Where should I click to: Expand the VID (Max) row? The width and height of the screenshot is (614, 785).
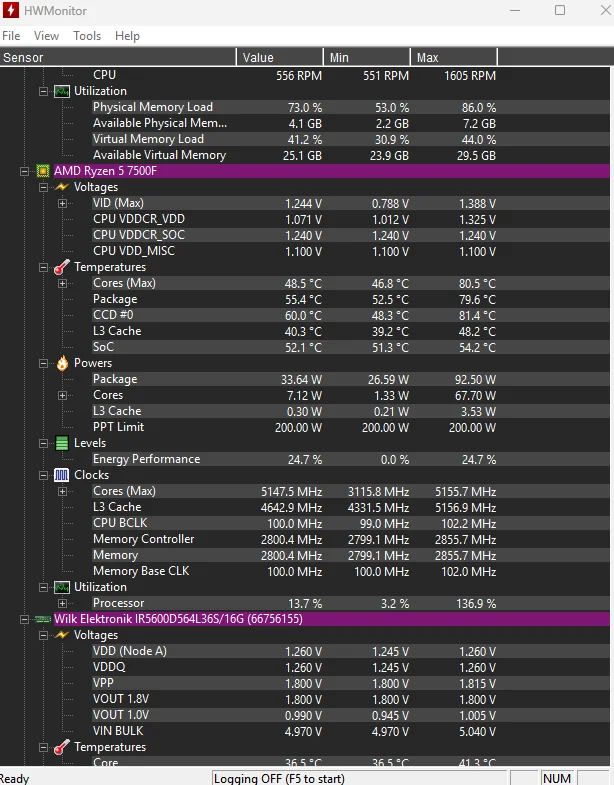[62, 203]
